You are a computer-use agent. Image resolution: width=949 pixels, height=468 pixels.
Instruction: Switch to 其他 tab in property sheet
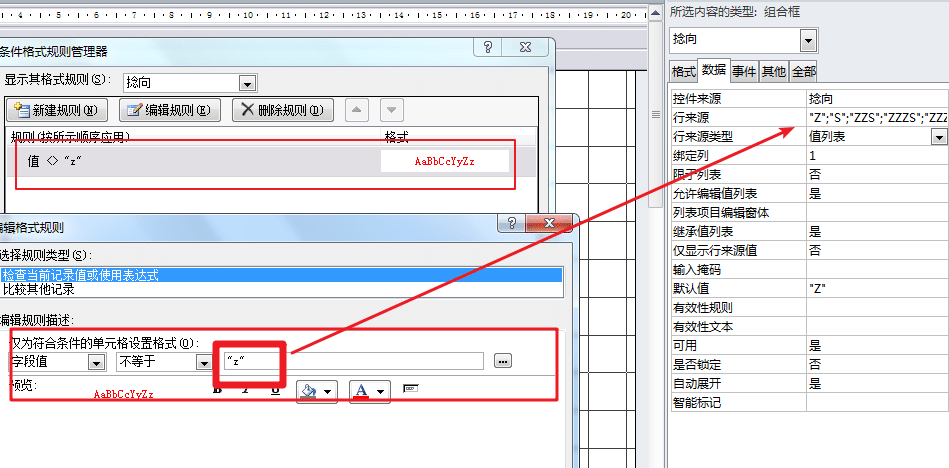click(773, 71)
